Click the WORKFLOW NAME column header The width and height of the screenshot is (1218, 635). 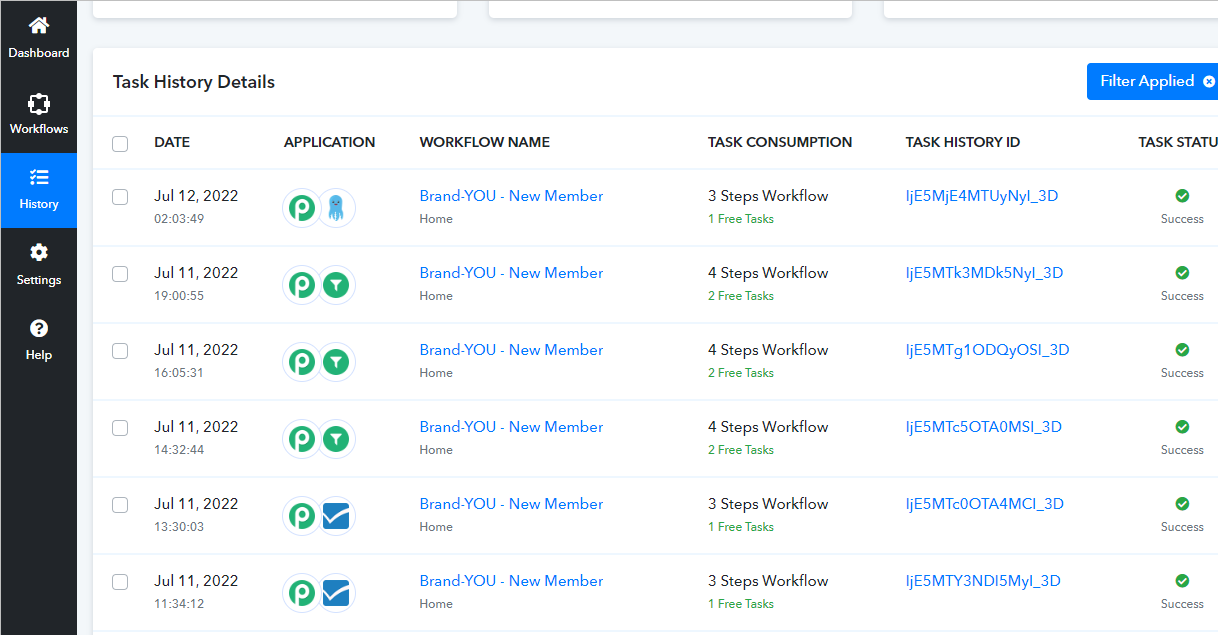485,142
